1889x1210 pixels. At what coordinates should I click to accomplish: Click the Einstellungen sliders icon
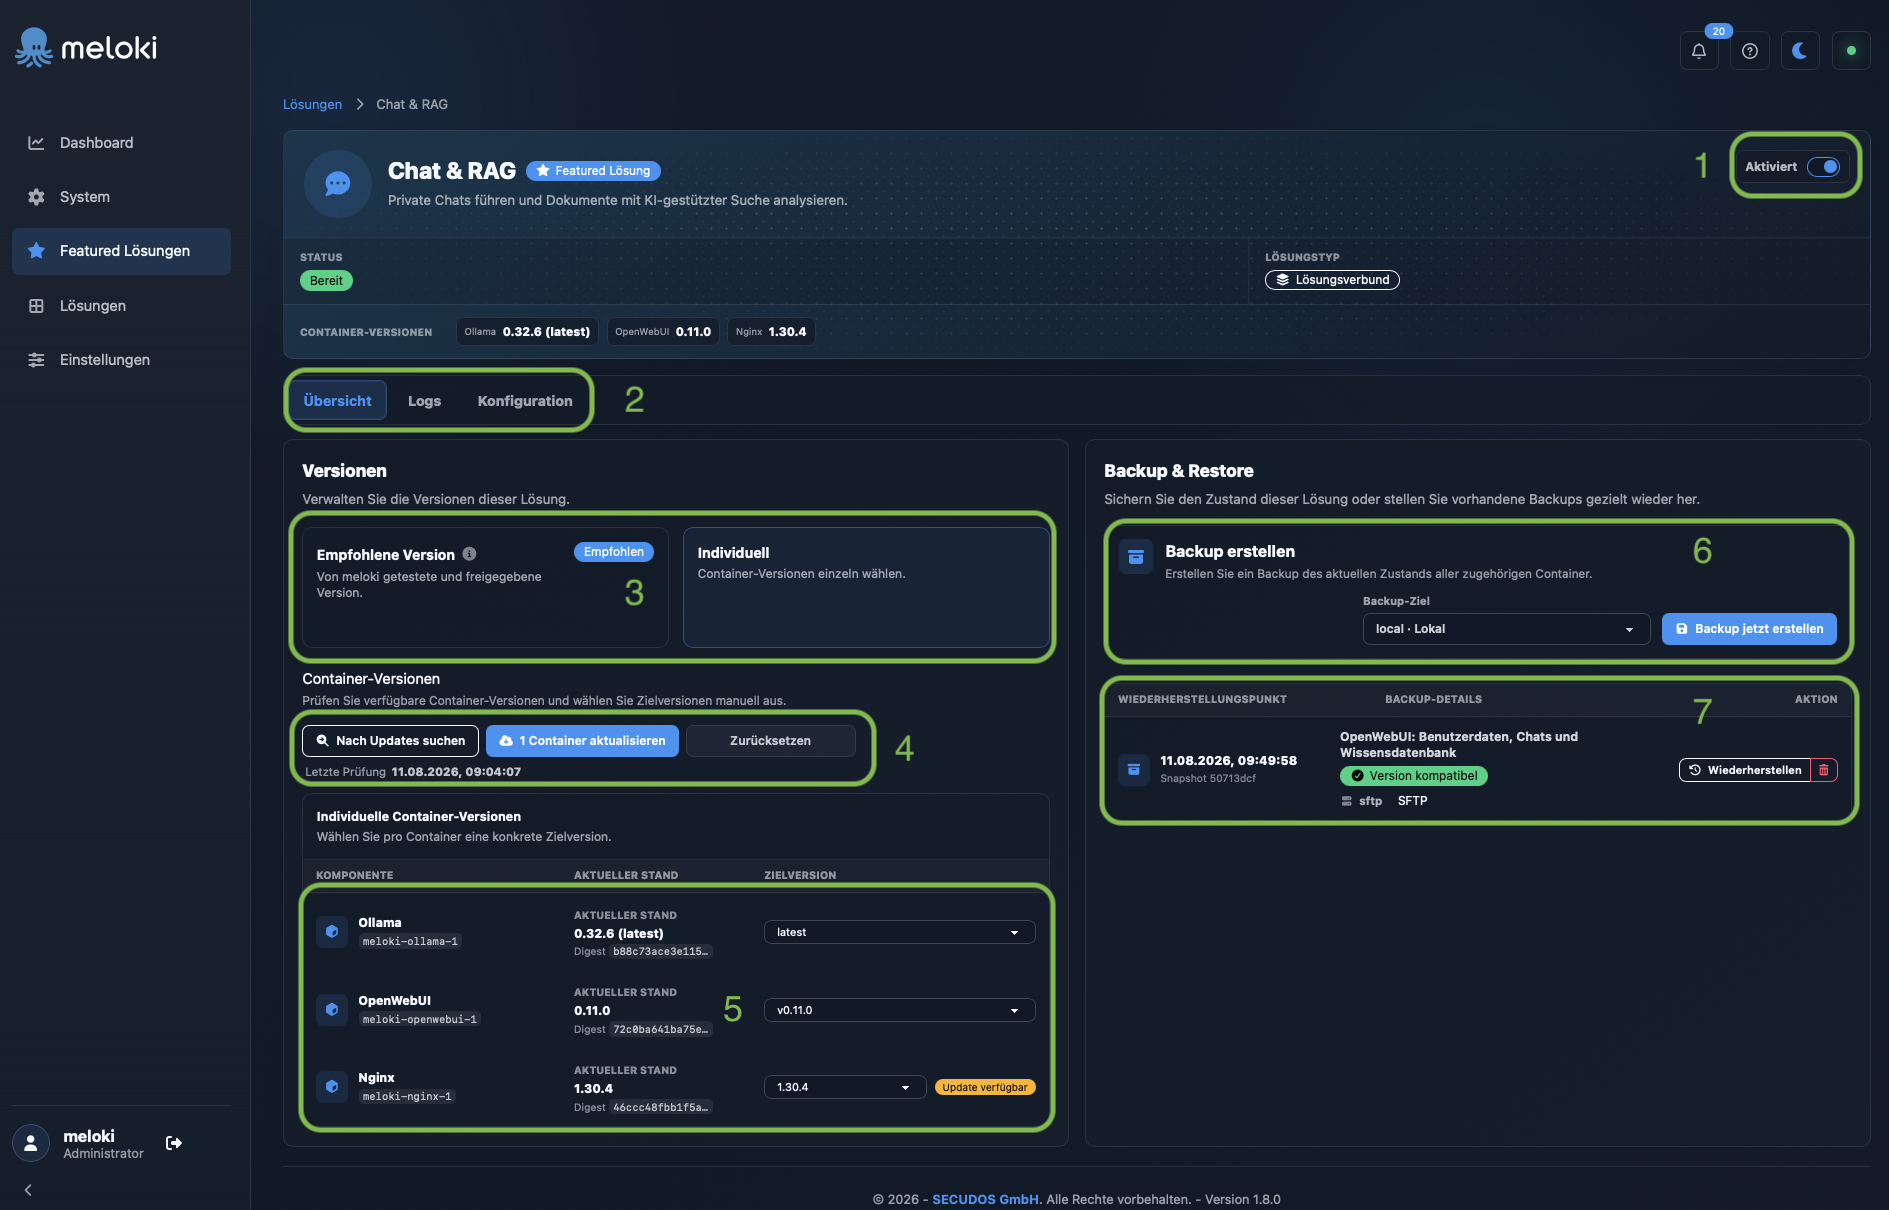point(36,360)
